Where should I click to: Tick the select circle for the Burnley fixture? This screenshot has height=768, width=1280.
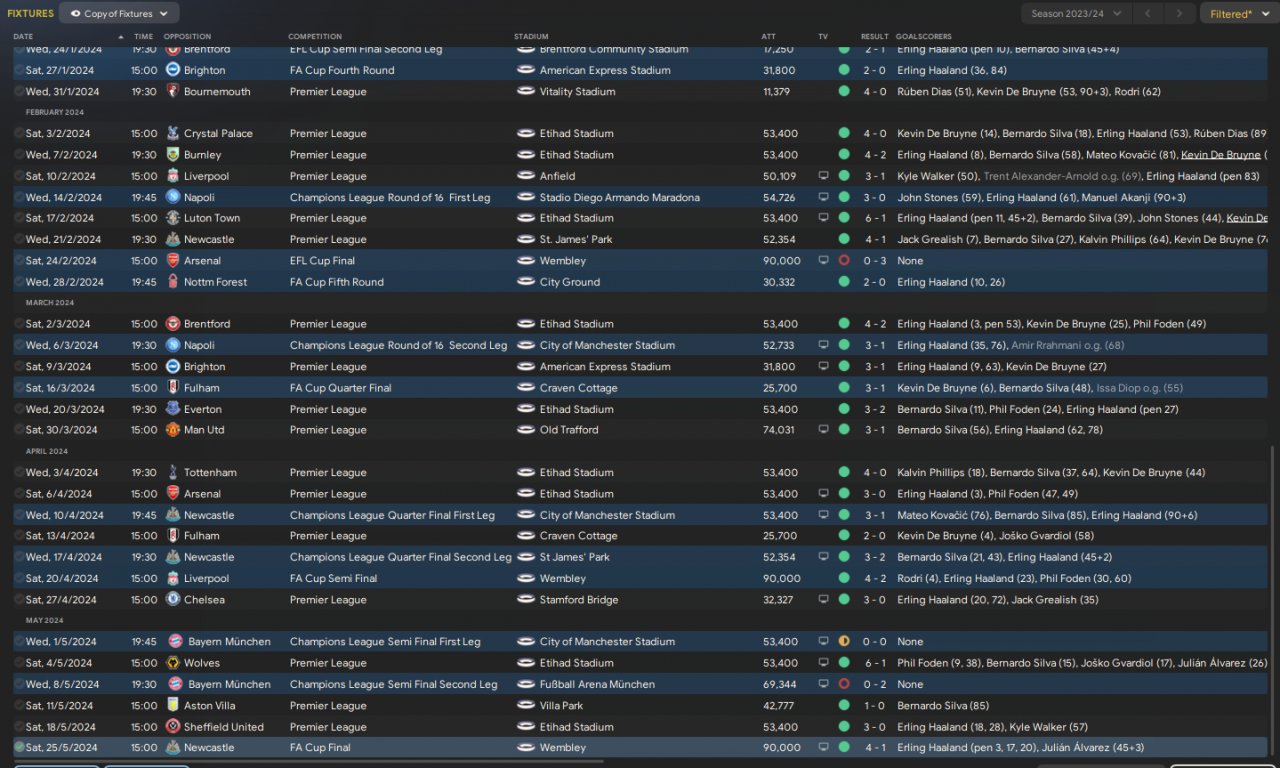click(x=19, y=155)
